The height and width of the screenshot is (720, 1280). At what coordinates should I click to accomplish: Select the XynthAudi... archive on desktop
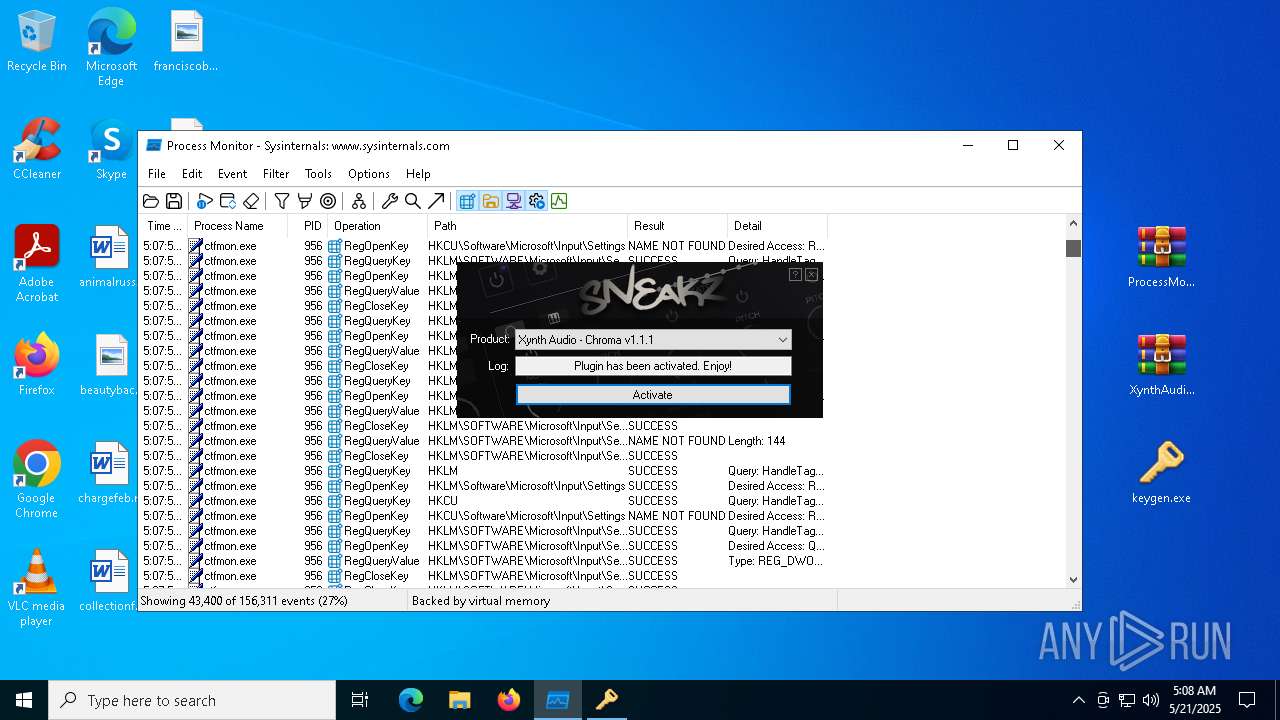click(x=1161, y=365)
